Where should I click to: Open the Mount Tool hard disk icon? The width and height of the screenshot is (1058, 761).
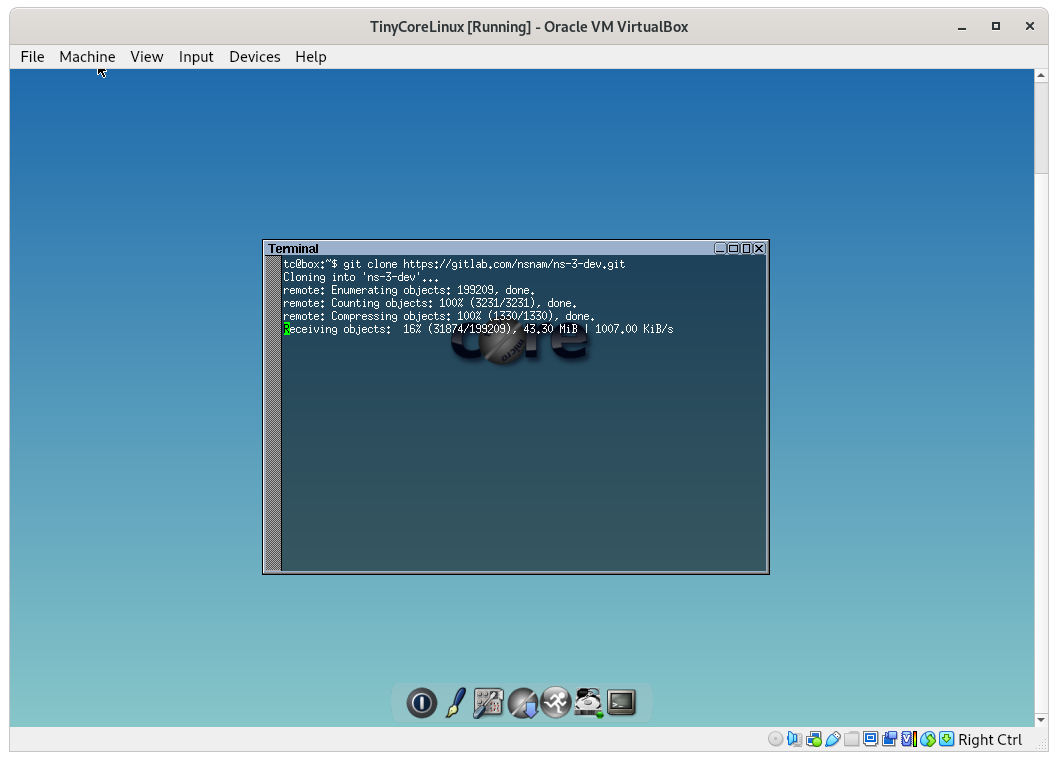(x=588, y=703)
